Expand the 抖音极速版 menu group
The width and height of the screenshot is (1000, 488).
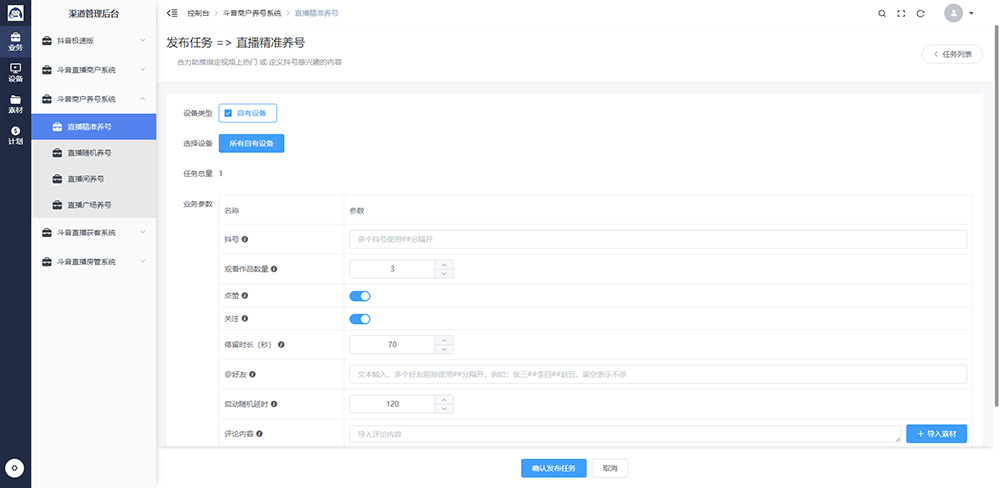click(94, 41)
